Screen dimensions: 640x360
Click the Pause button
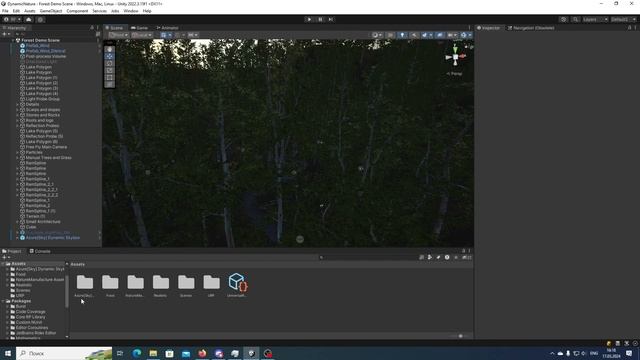click(x=320, y=19)
